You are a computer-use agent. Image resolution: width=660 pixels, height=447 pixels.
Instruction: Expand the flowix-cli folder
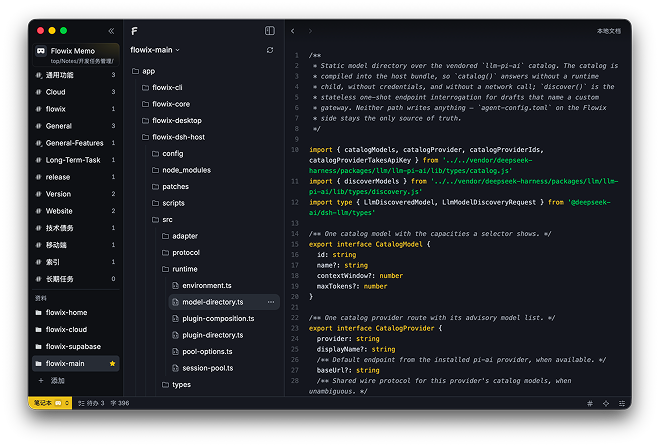coord(162,88)
